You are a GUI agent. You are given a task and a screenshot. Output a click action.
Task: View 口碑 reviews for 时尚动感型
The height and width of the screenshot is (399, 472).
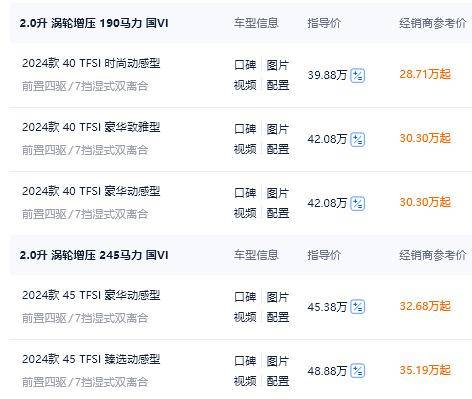245,65
